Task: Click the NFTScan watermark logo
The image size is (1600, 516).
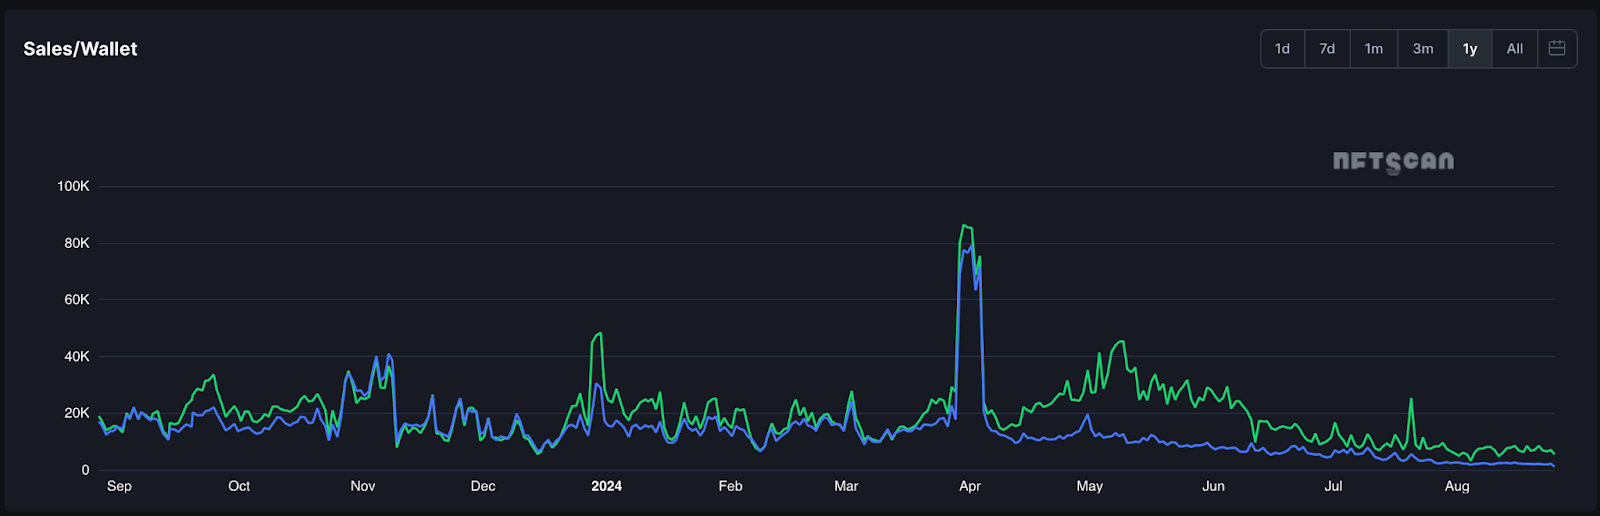Action: (x=1393, y=161)
